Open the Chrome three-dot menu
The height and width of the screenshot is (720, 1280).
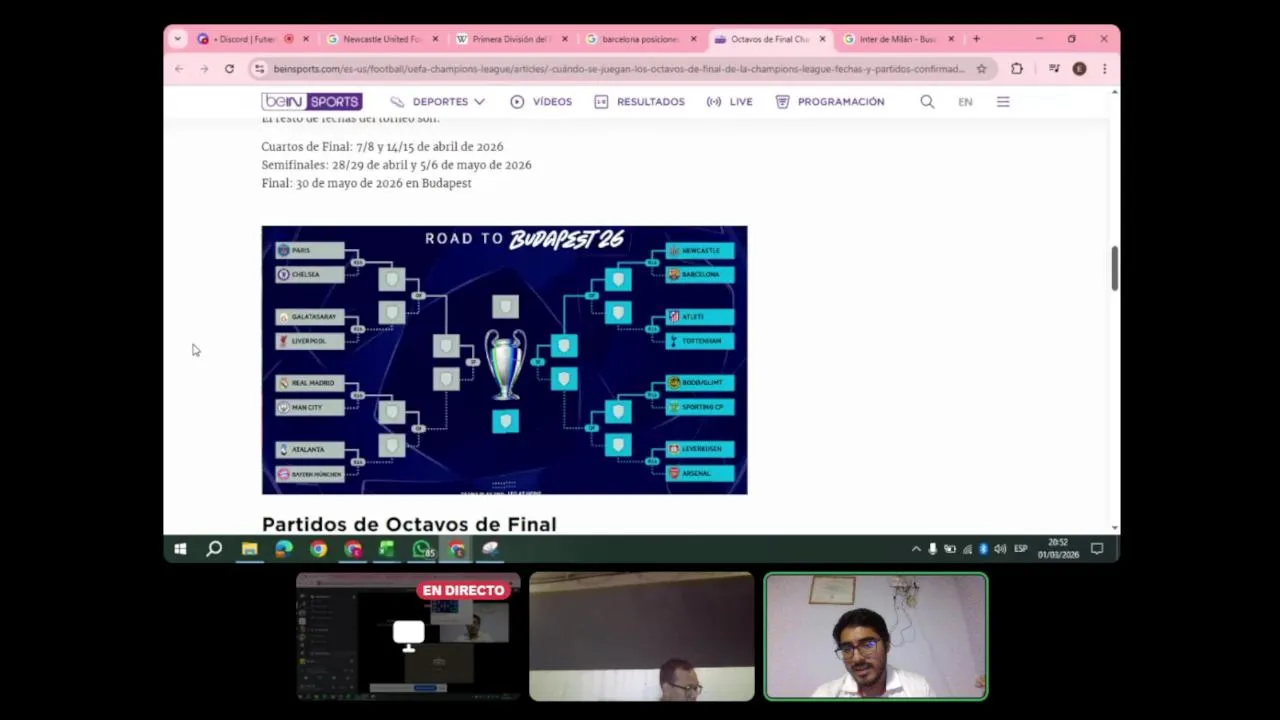pos(1104,69)
